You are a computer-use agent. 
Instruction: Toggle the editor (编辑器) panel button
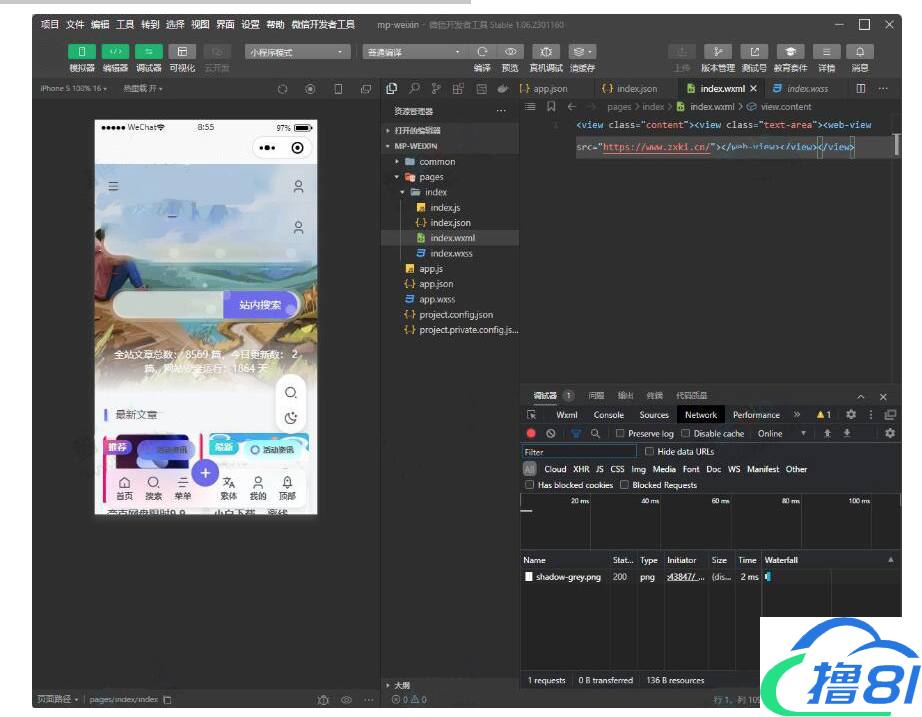(x=115, y=52)
